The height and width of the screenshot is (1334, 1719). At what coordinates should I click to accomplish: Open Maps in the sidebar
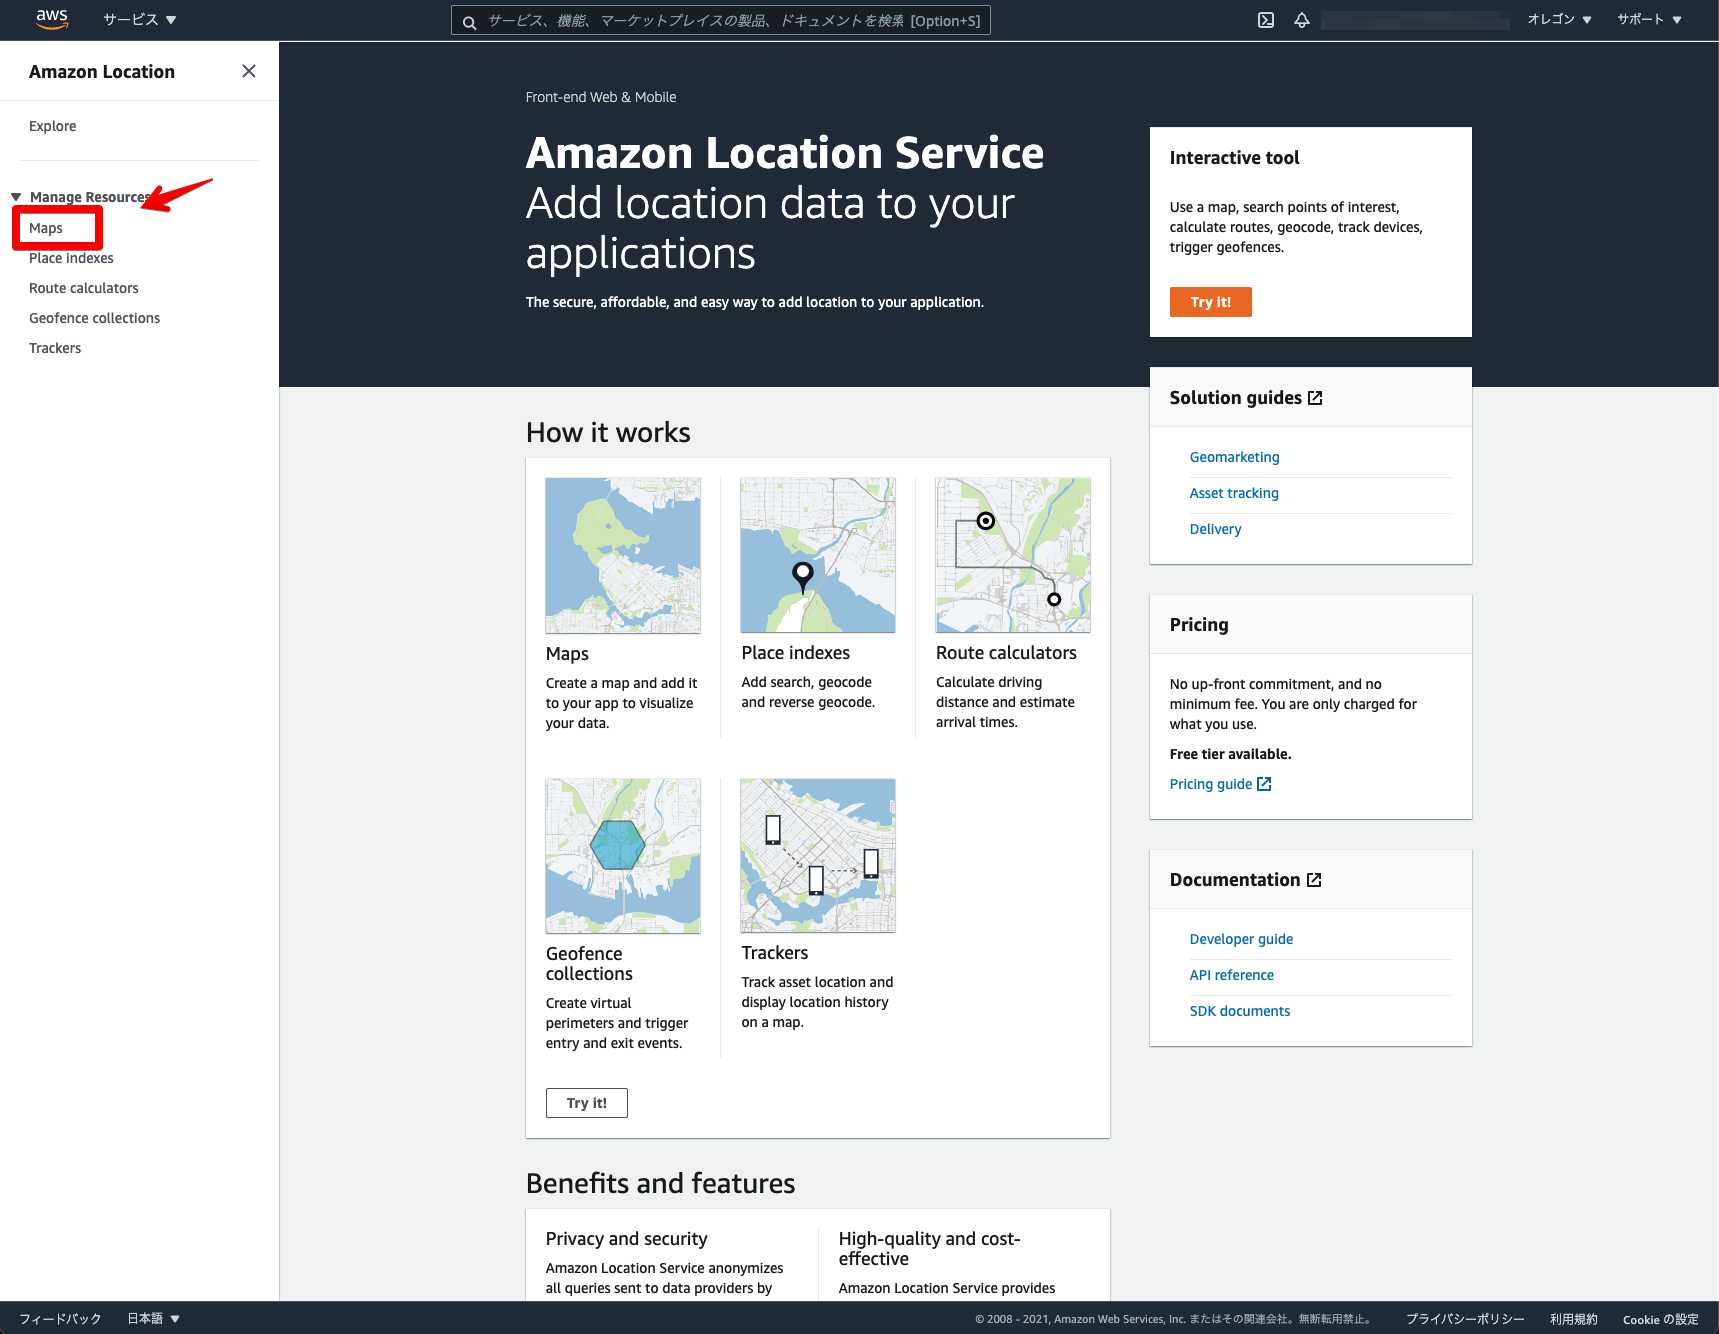coord(46,228)
